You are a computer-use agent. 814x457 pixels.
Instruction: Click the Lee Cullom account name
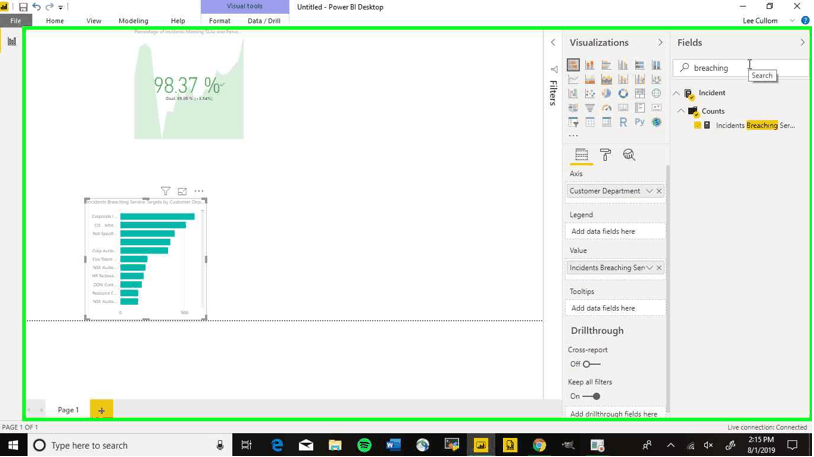pos(760,21)
